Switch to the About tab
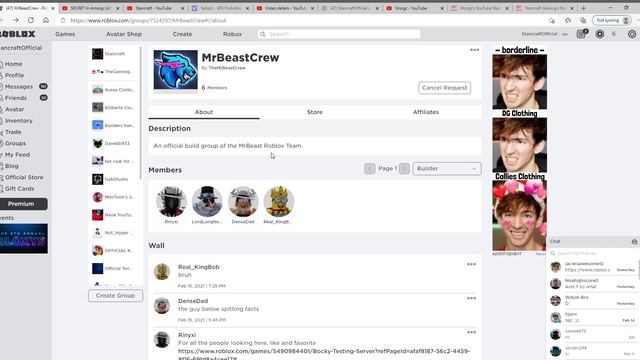The width and height of the screenshot is (640, 360). coord(204,112)
